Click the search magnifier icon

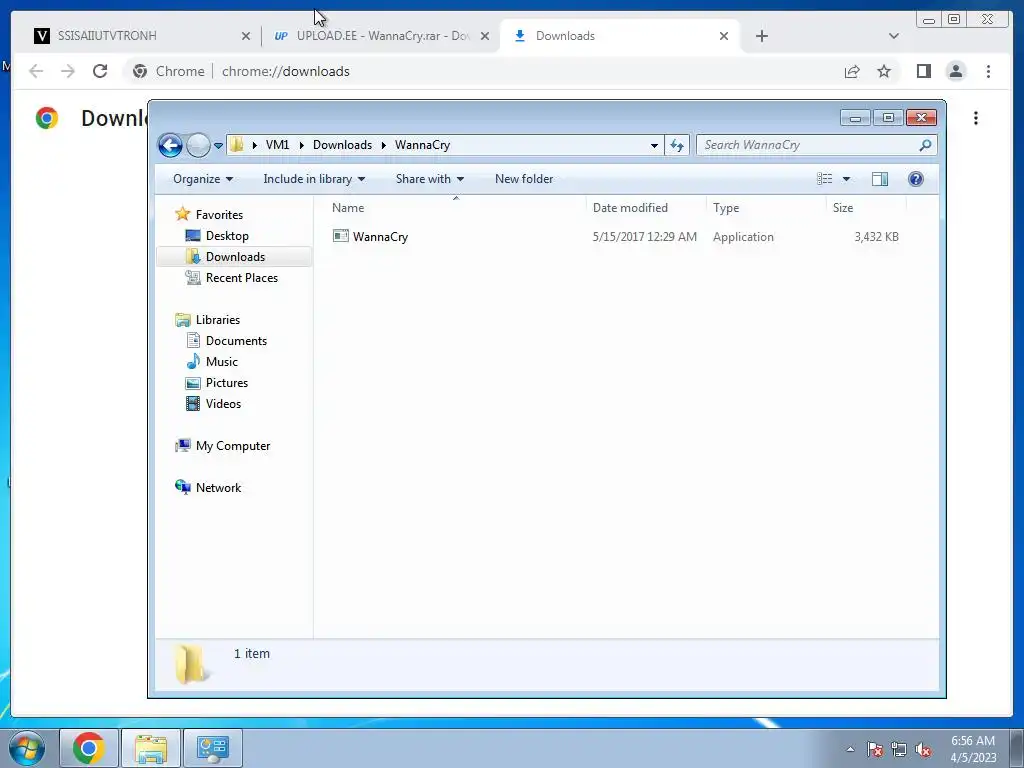pyautogui.click(x=925, y=145)
